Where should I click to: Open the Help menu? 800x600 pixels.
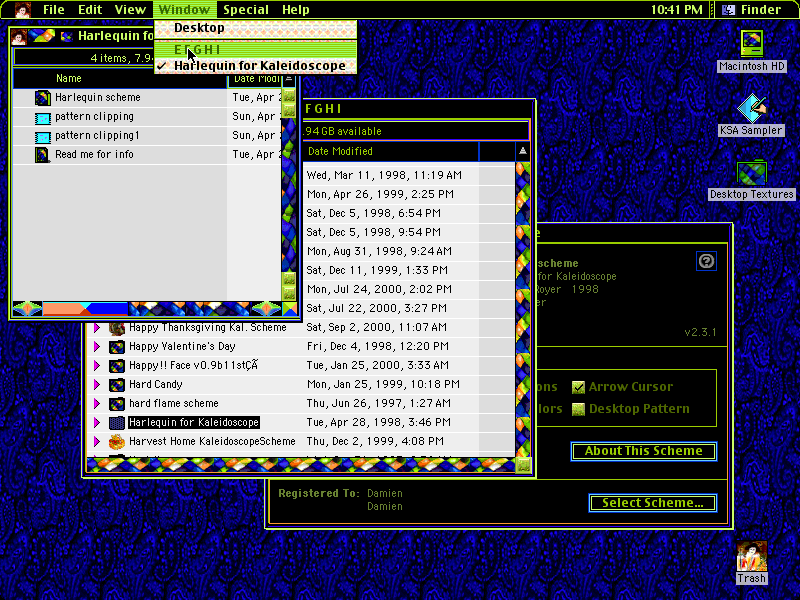point(295,9)
